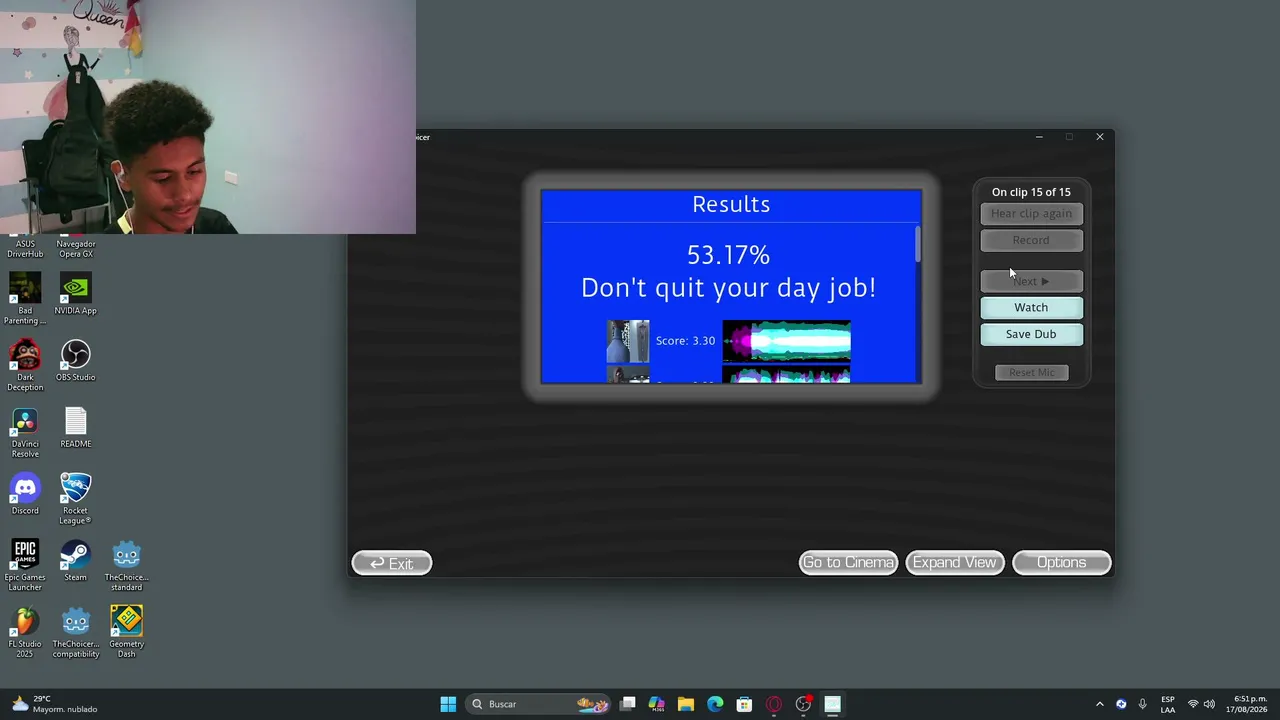Click the microphone tray icon
The width and height of the screenshot is (1280, 720).
click(x=1142, y=704)
